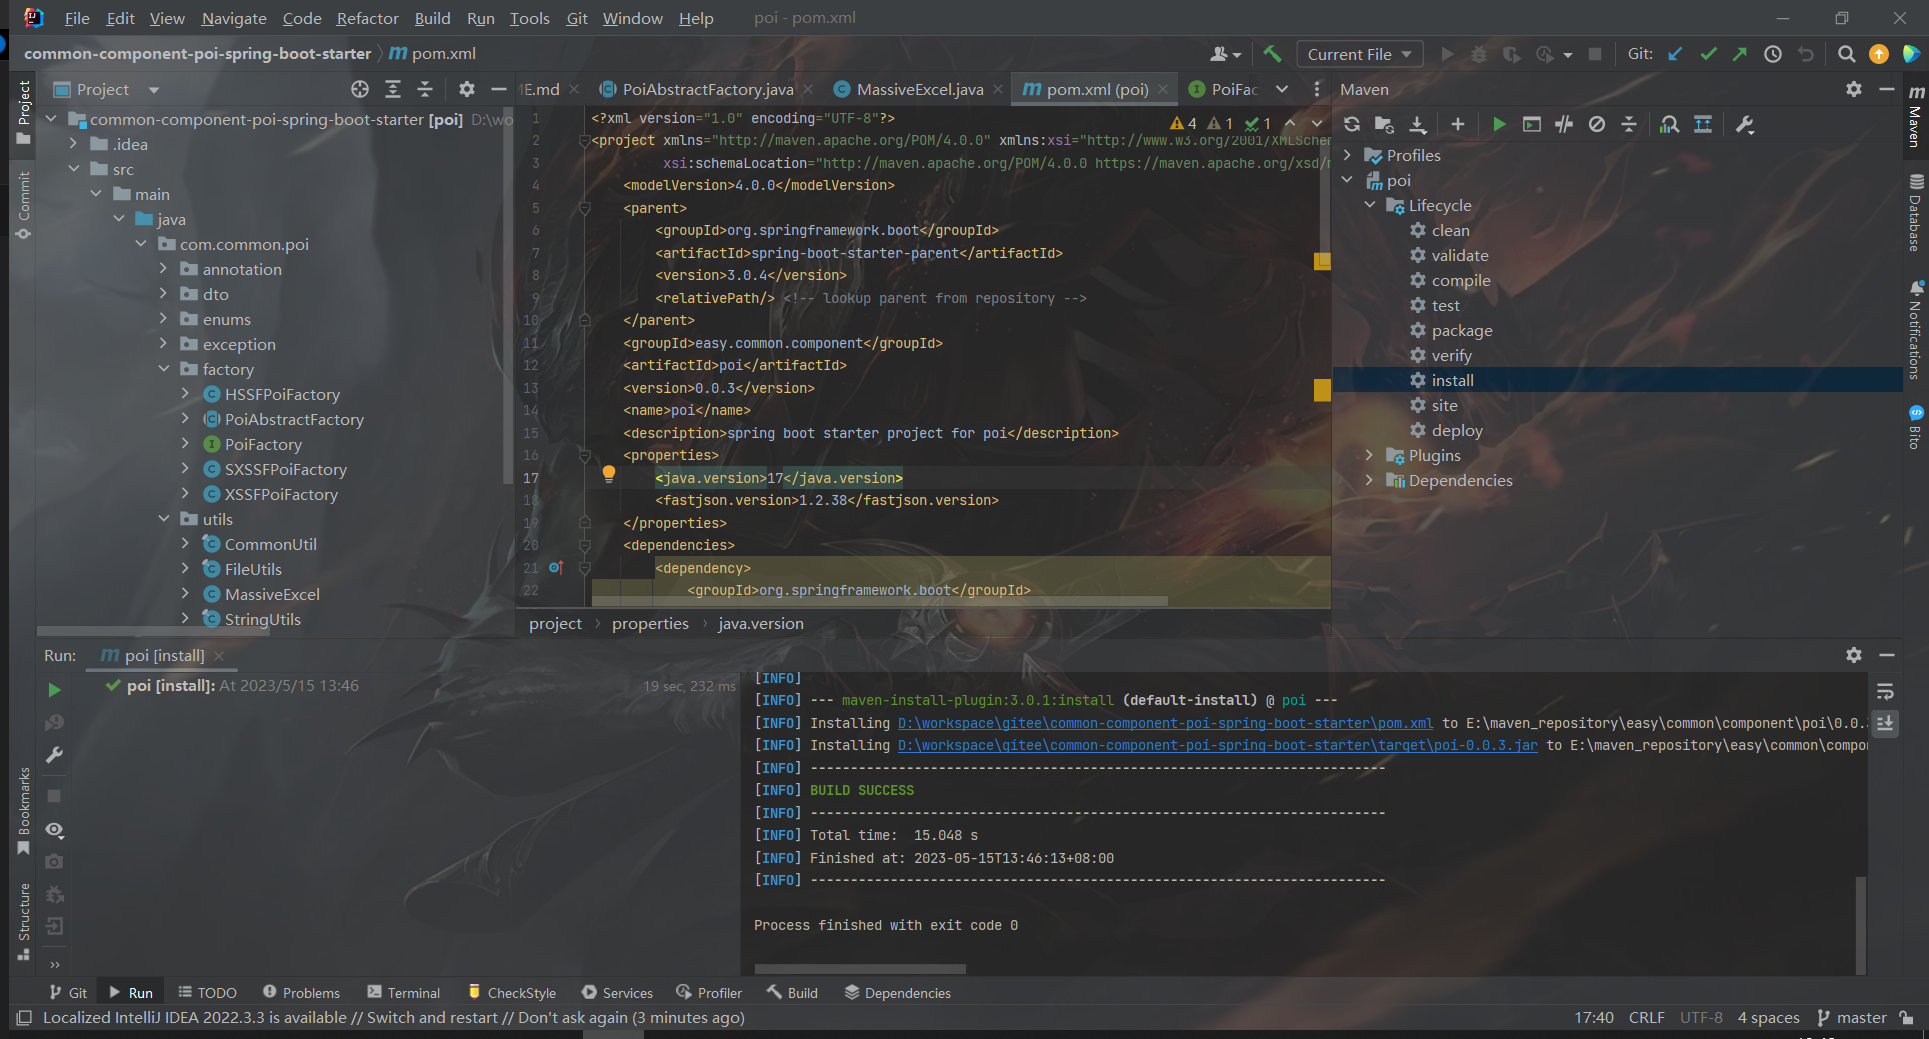Open Current File run configuration dropdown

click(x=1359, y=54)
